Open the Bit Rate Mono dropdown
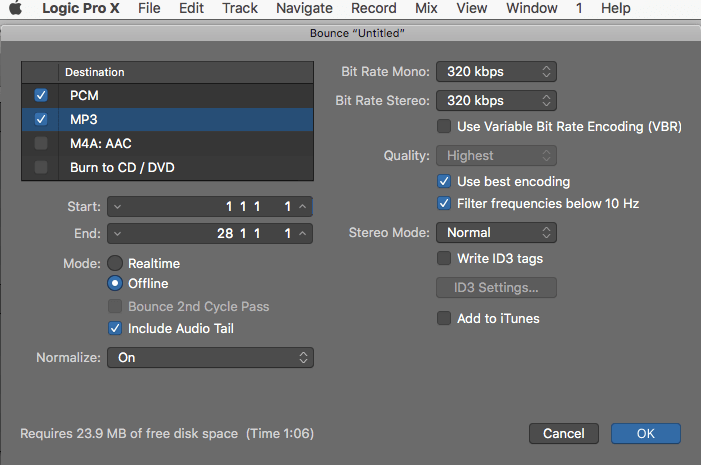 coord(496,72)
